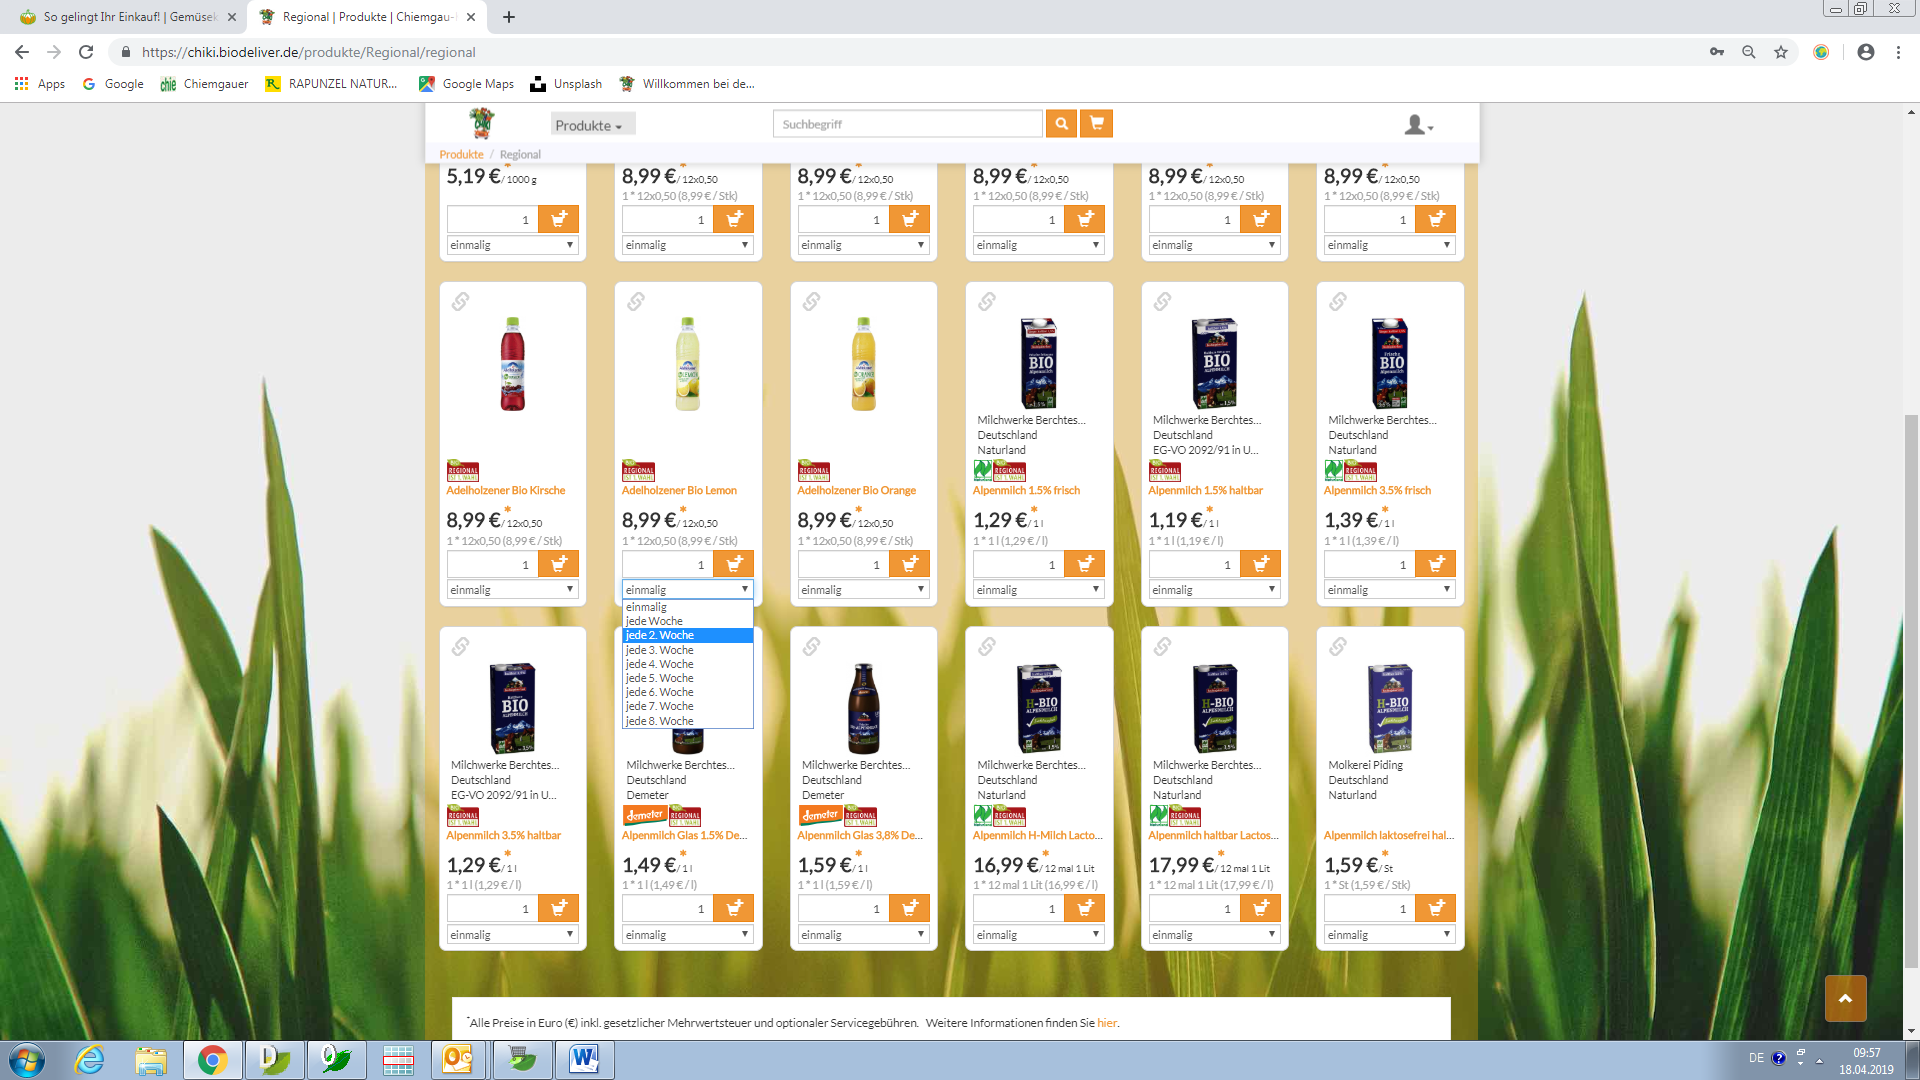Choose 'einmalig' in the open interval list
This screenshot has height=1080, width=1920.
click(x=688, y=607)
